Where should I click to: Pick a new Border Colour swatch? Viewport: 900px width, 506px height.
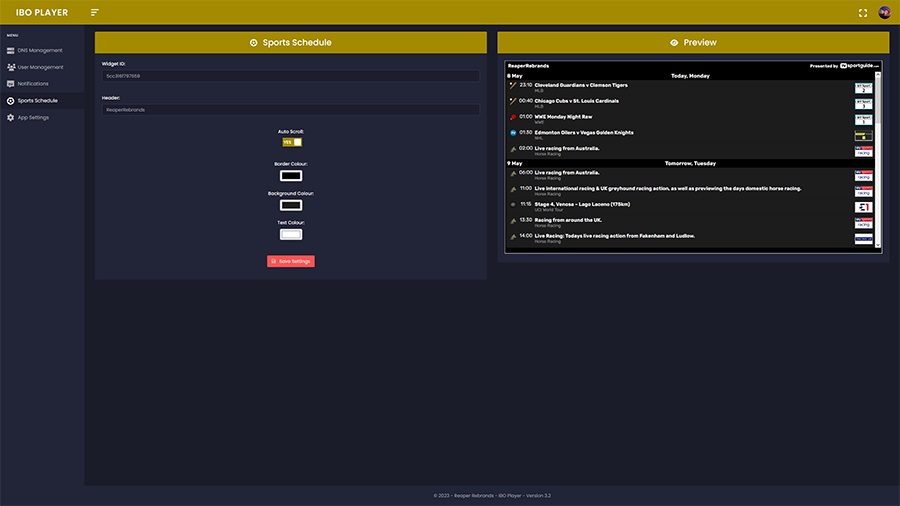point(290,176)
